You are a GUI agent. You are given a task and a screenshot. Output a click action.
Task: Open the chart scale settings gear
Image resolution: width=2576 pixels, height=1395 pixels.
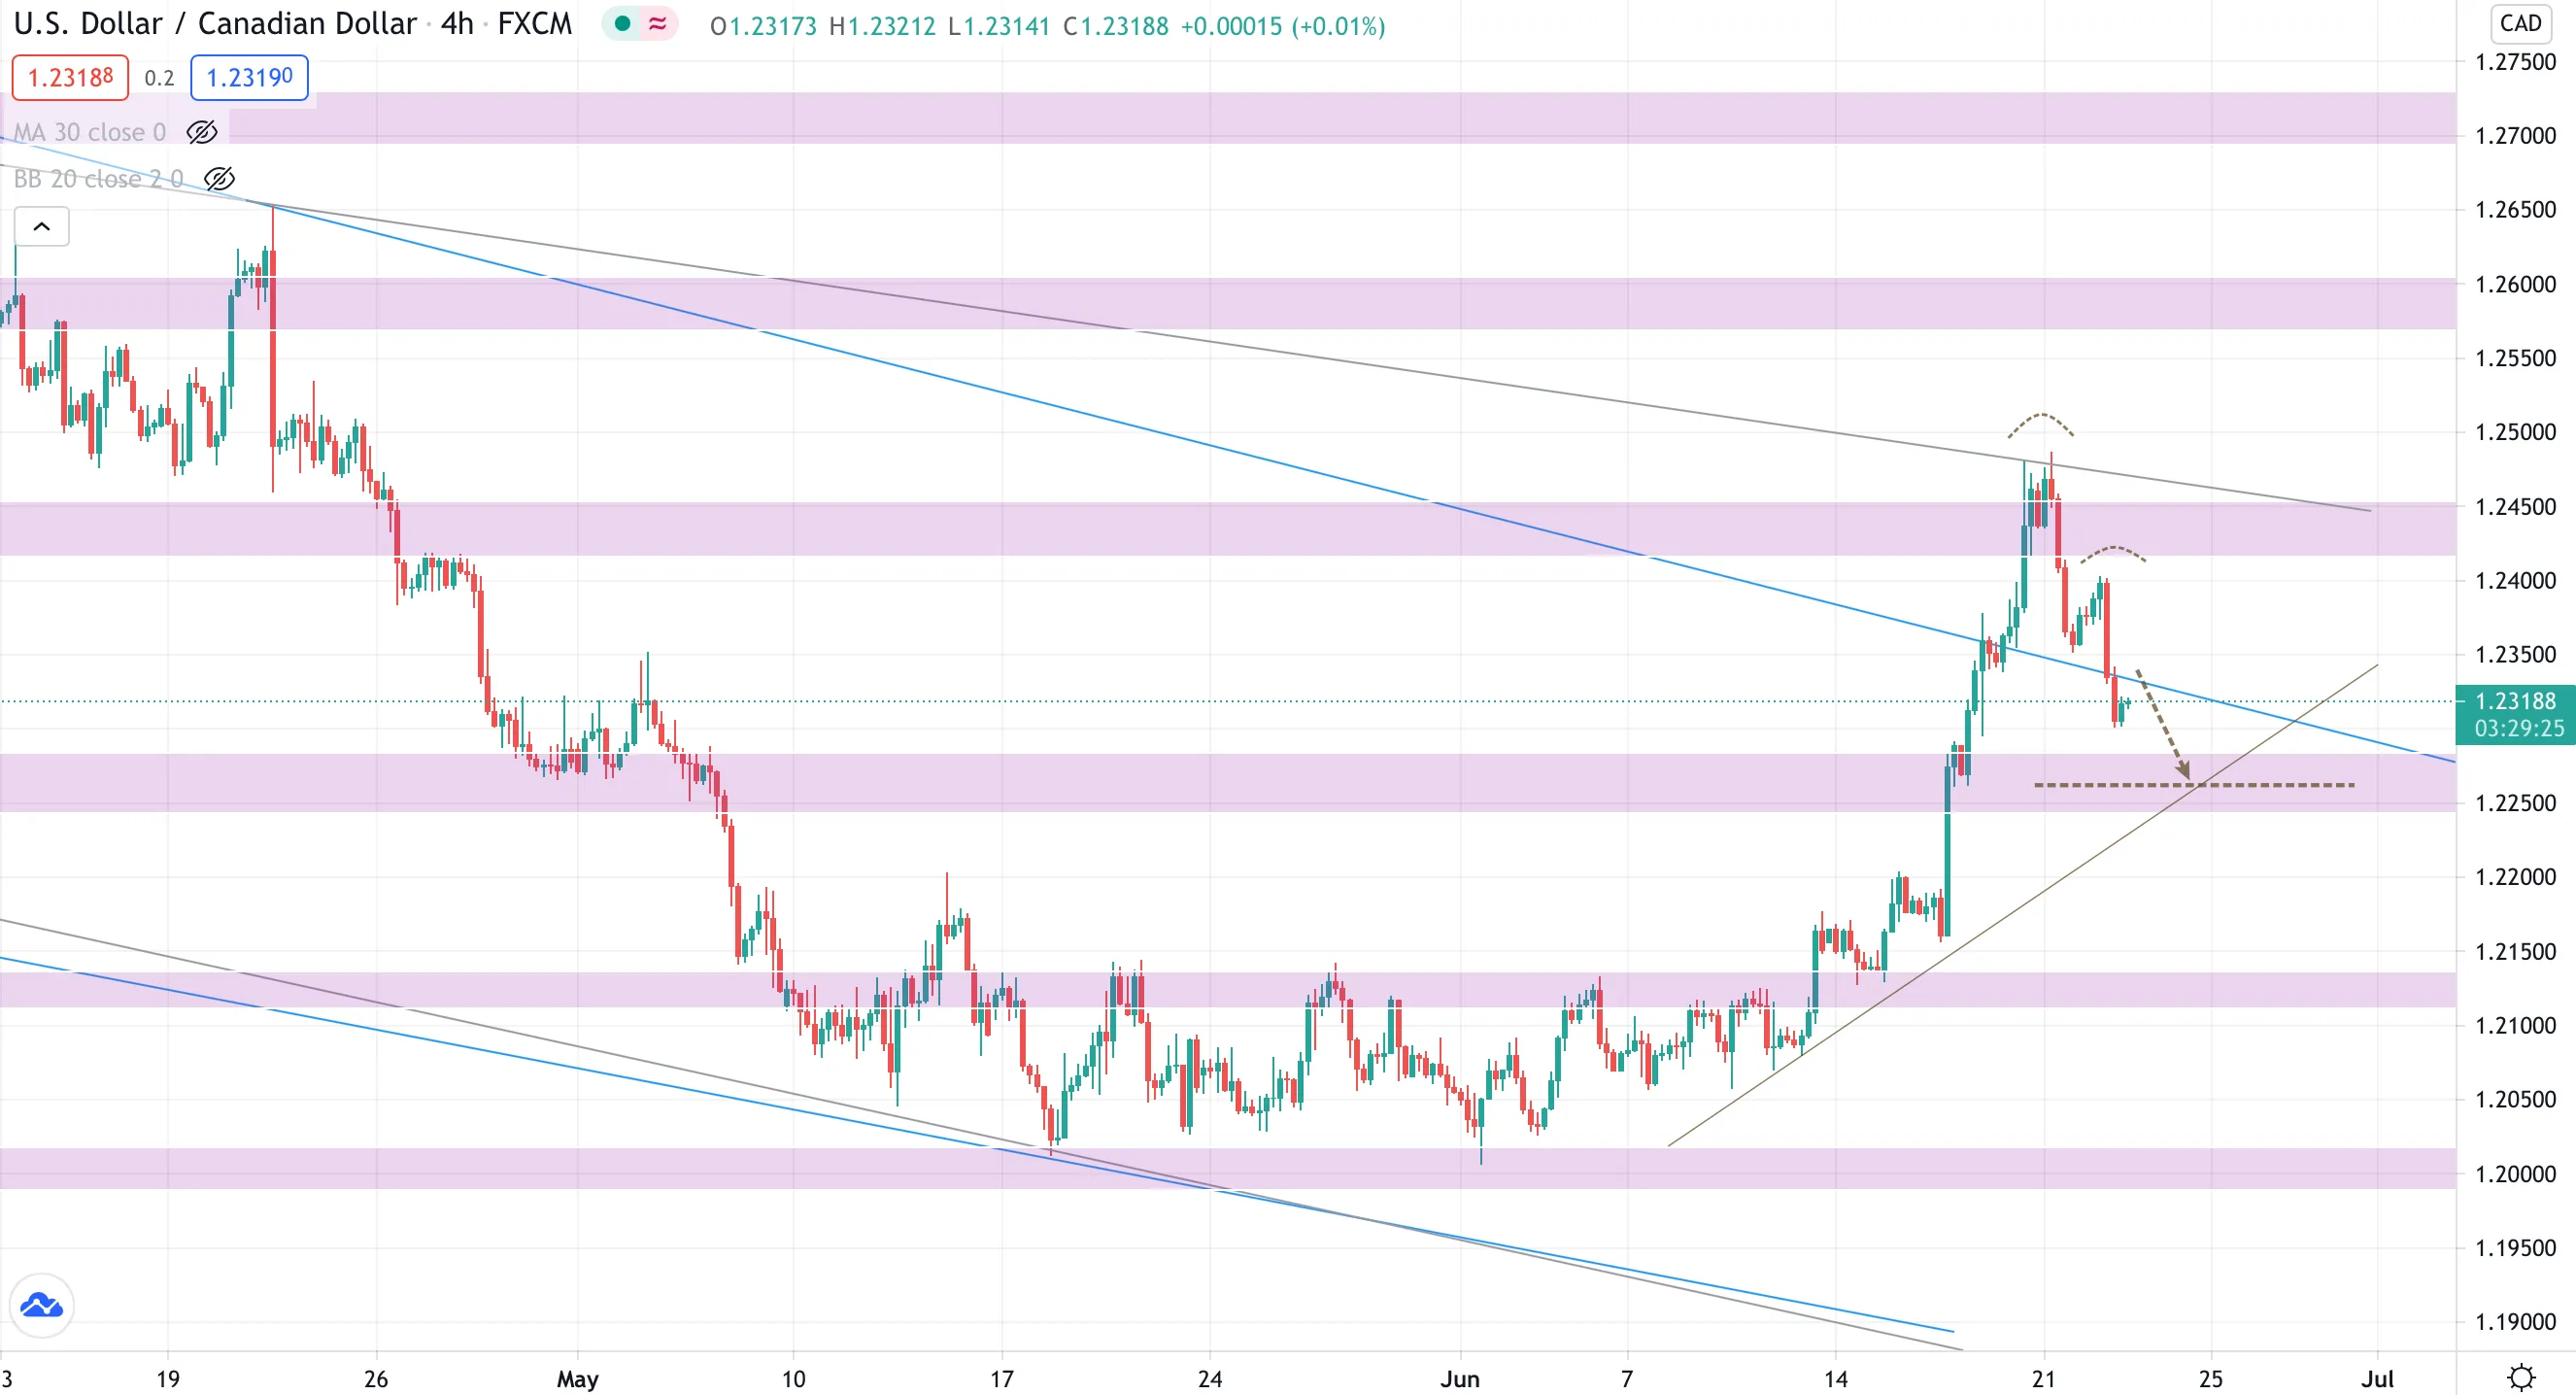(x=2521, y=1377)
